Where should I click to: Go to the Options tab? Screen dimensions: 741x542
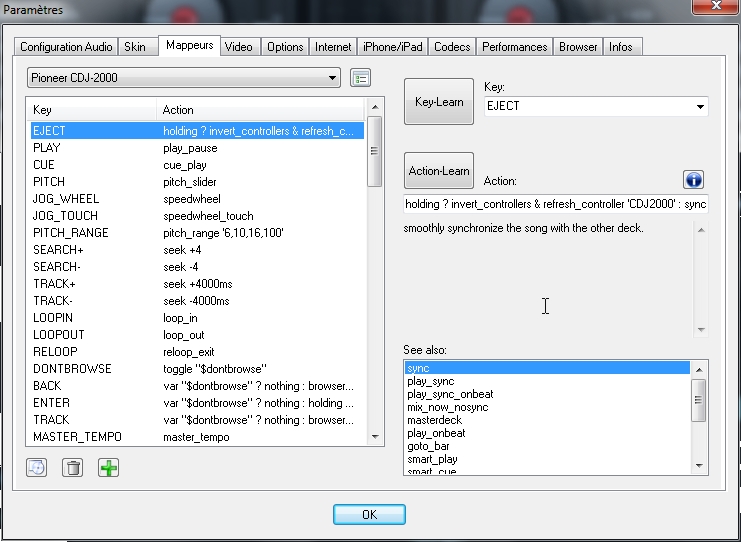(285, 47)
